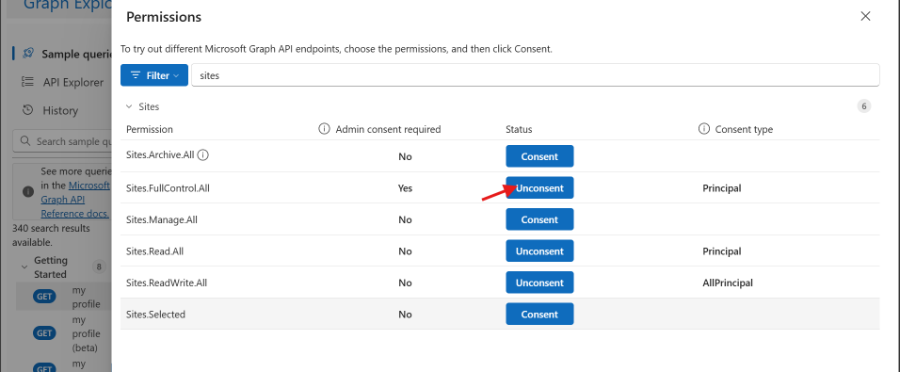The image size is (900, 372).
Task: Click magnifier icon in sample queries search
Action: (25, 141)
